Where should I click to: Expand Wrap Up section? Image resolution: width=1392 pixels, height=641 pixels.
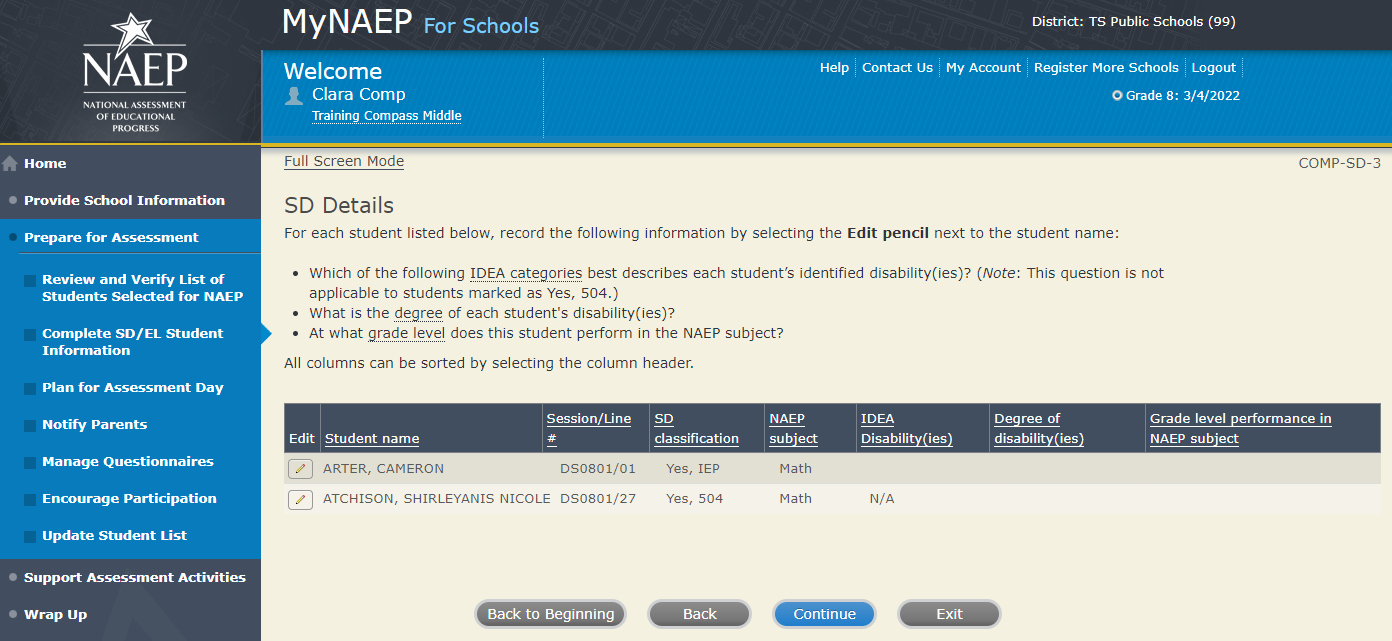(55, 615)
